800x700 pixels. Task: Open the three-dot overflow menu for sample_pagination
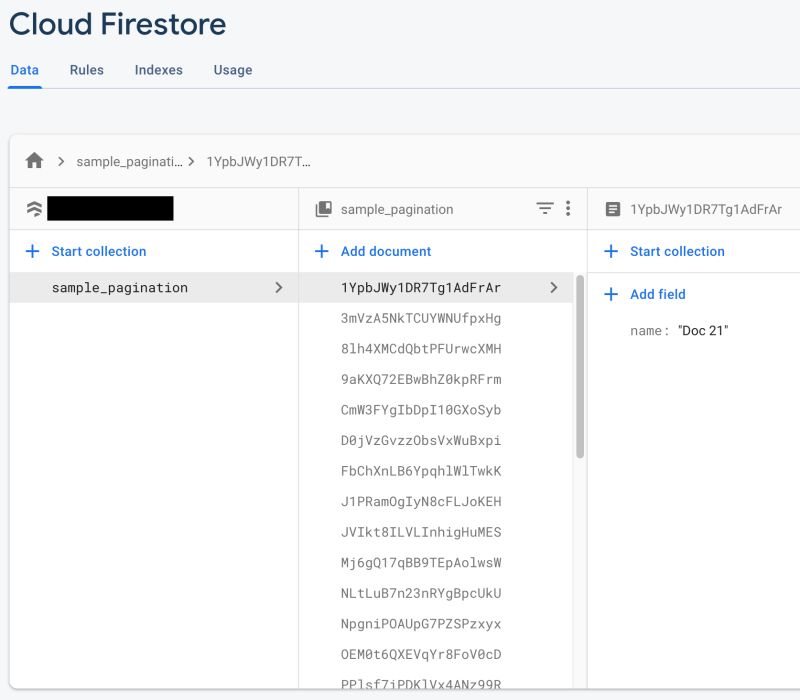[x=567, y=208]
